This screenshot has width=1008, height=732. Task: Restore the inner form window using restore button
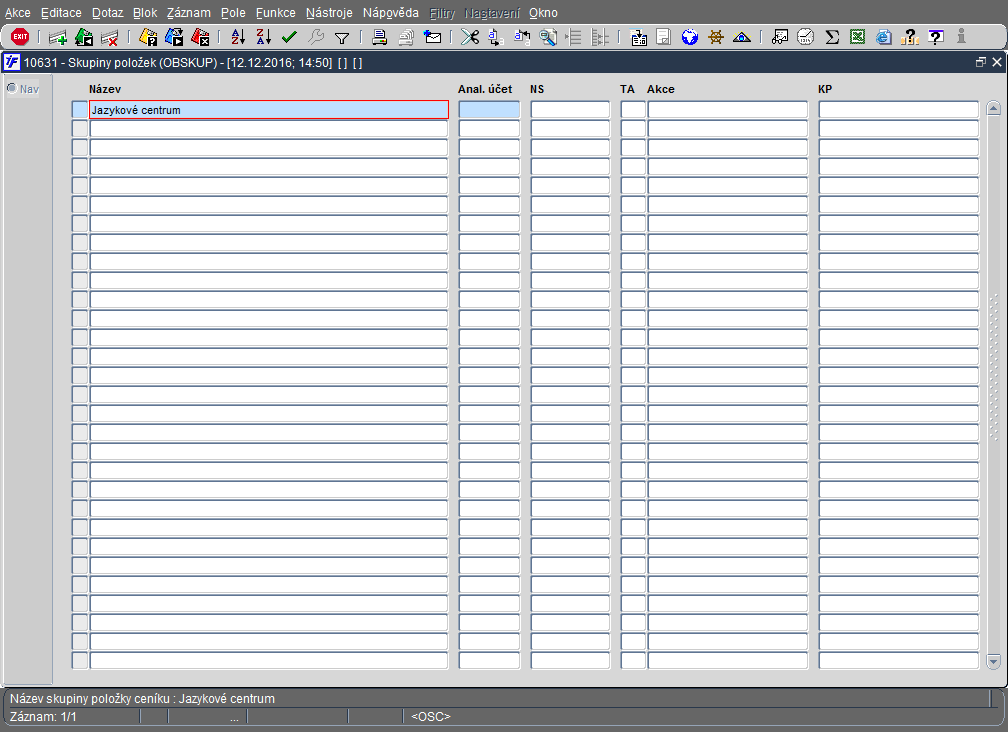point(980,62)
